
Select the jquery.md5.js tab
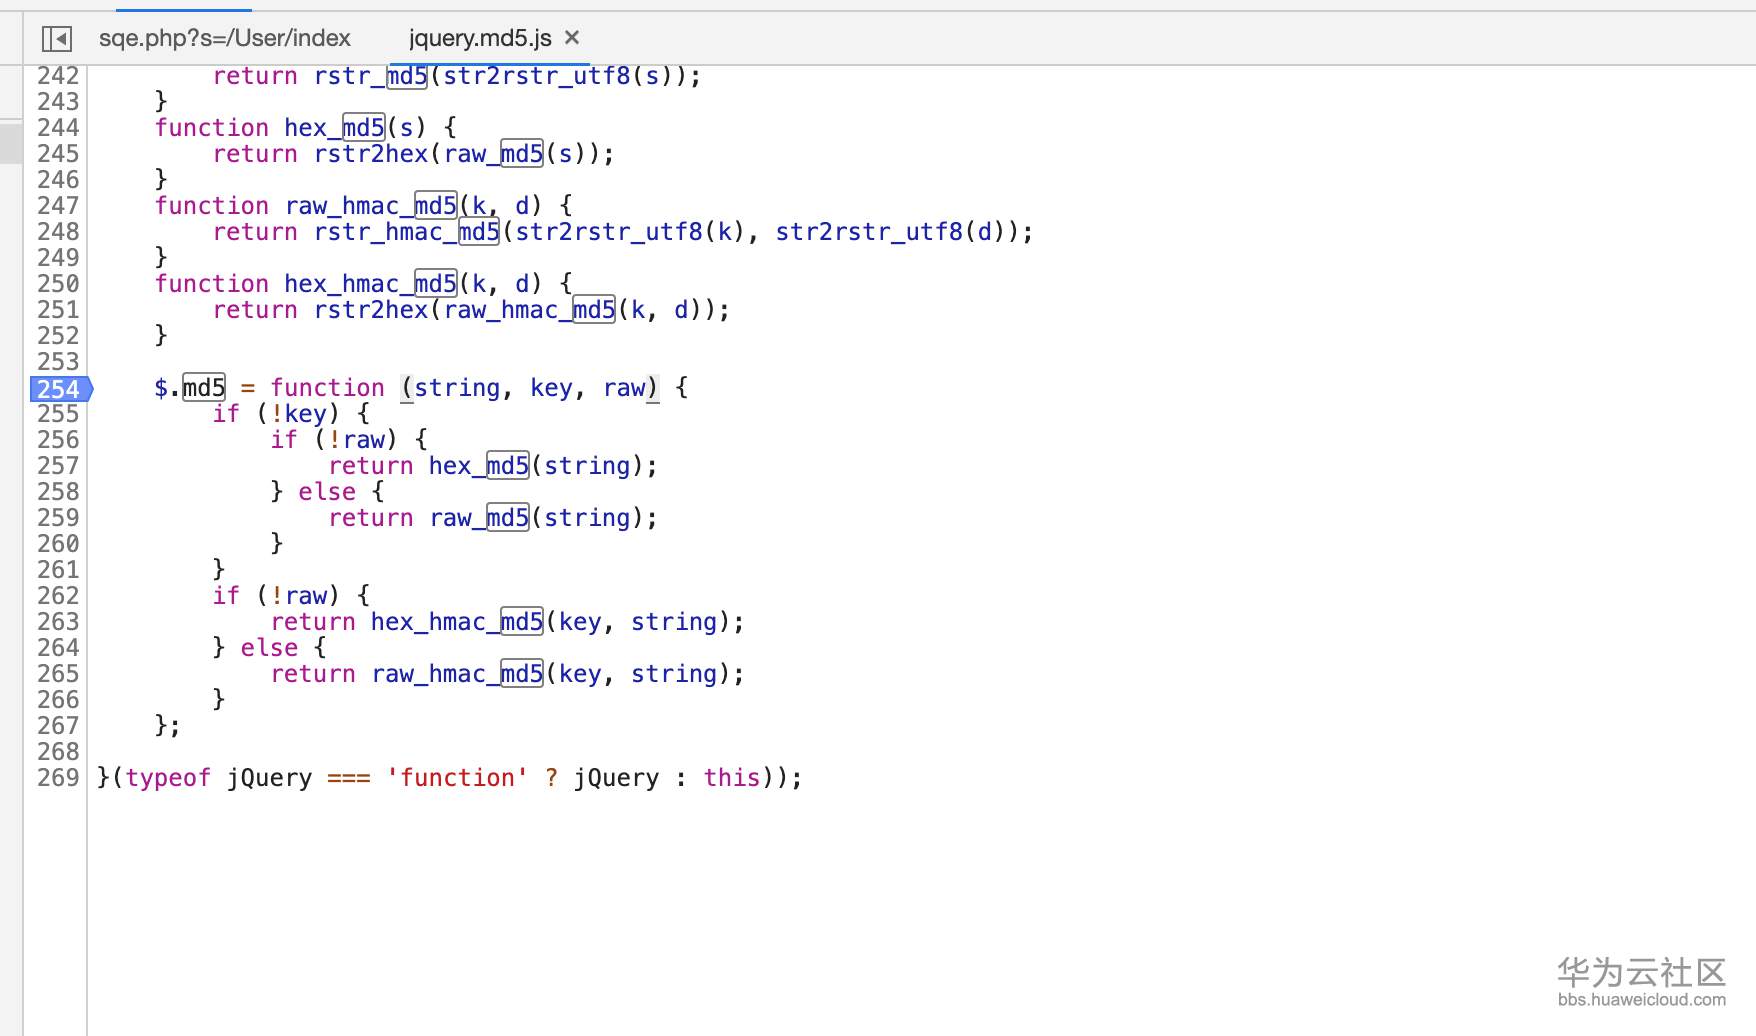pyautogui.click(x=479, y=38)
